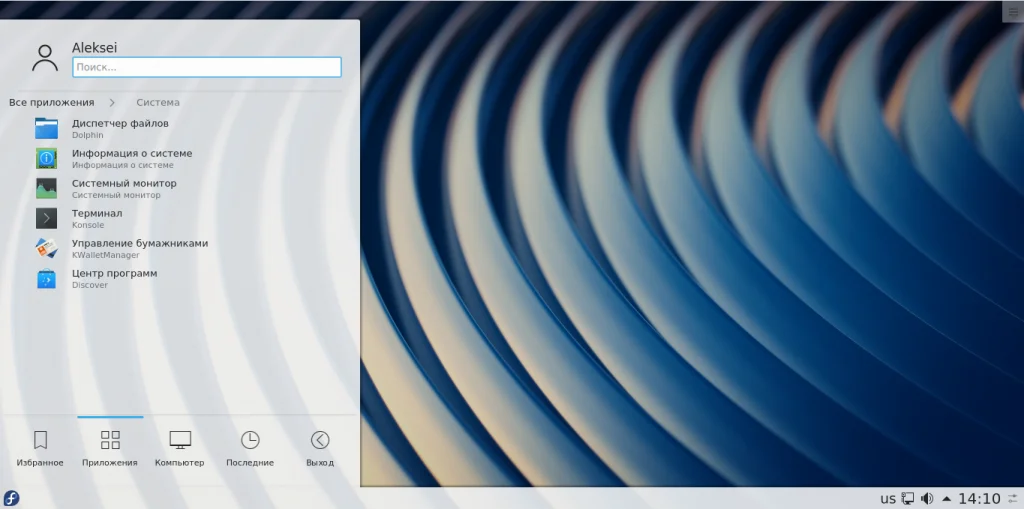Screen dimensions: 1024x509
Task: Open the panel settings icon beside clock
Action: (x=1013, y=499)
